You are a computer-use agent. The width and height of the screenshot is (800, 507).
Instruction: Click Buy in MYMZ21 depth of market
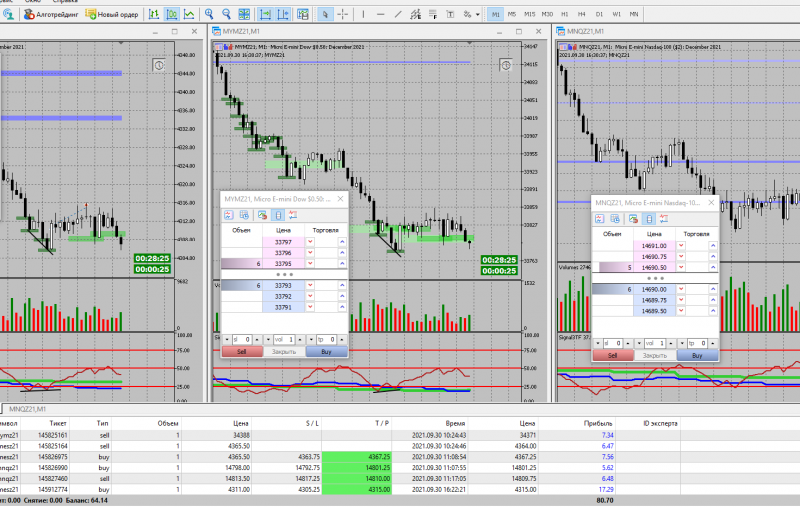[326, 351]
